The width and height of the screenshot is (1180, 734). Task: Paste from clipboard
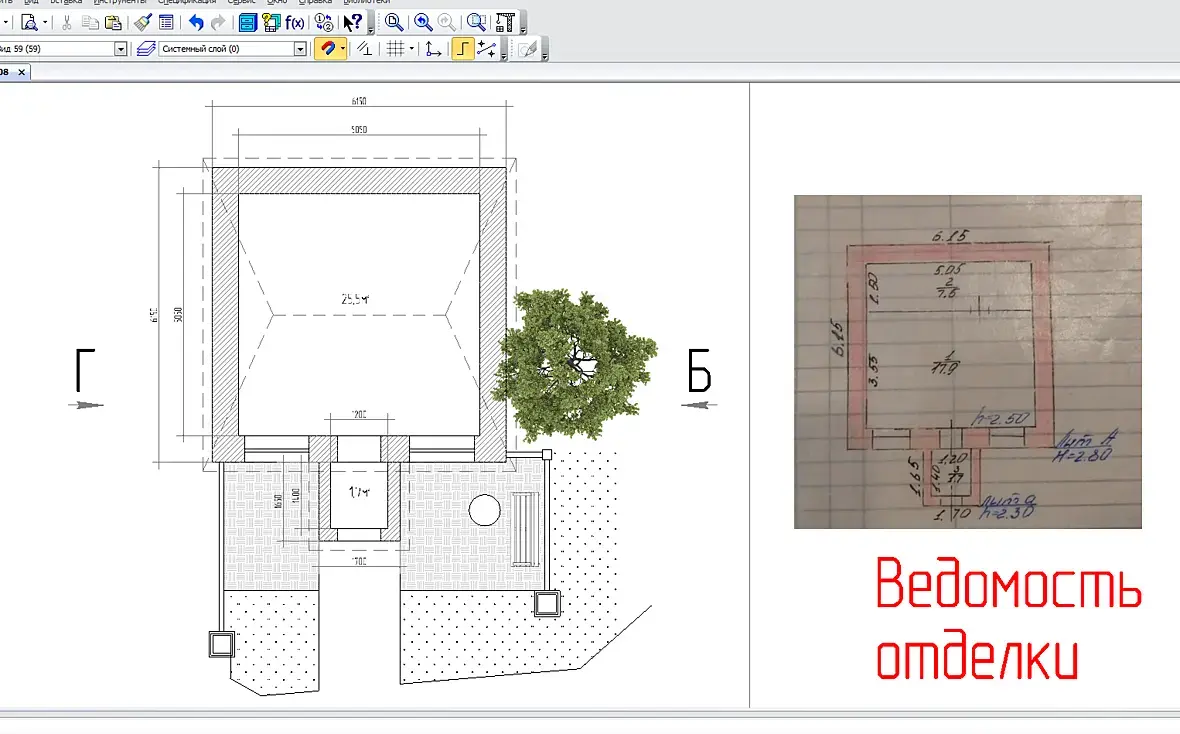114,23
